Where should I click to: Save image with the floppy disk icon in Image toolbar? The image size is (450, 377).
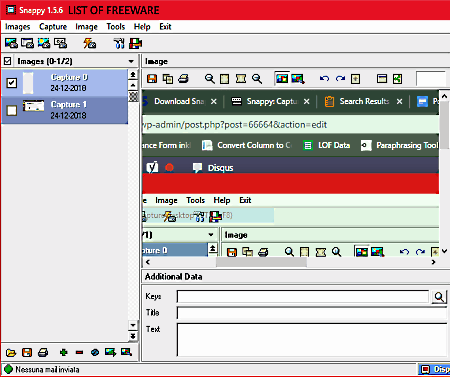152,79
